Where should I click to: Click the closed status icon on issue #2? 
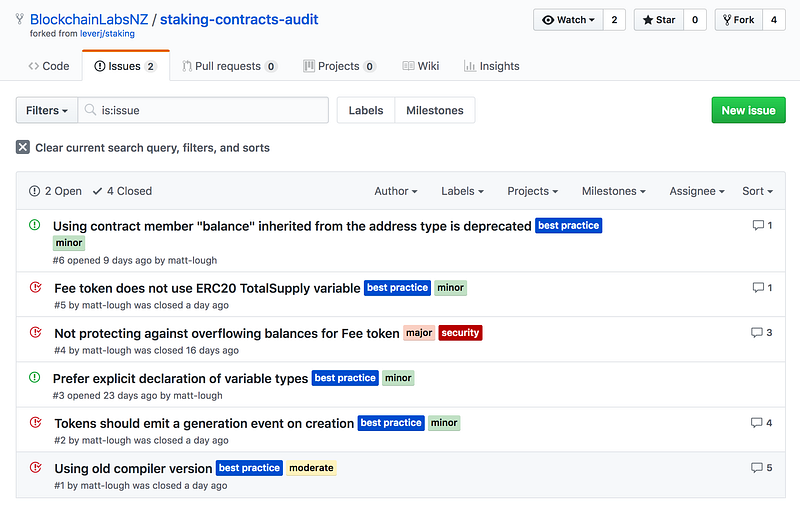(36, 422)
